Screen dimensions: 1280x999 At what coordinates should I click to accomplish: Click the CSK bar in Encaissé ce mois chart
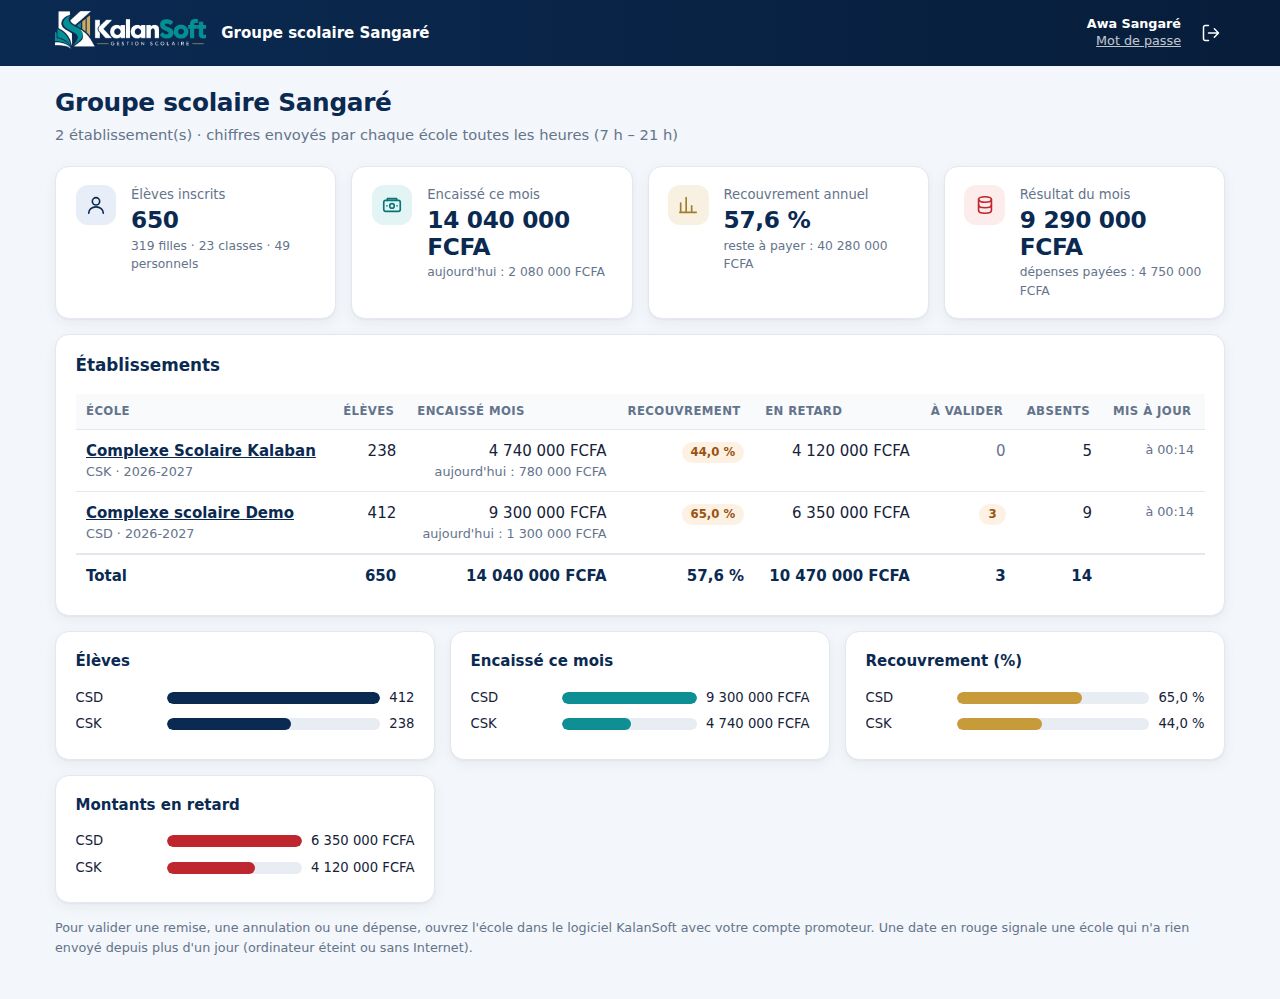(629, 724)
